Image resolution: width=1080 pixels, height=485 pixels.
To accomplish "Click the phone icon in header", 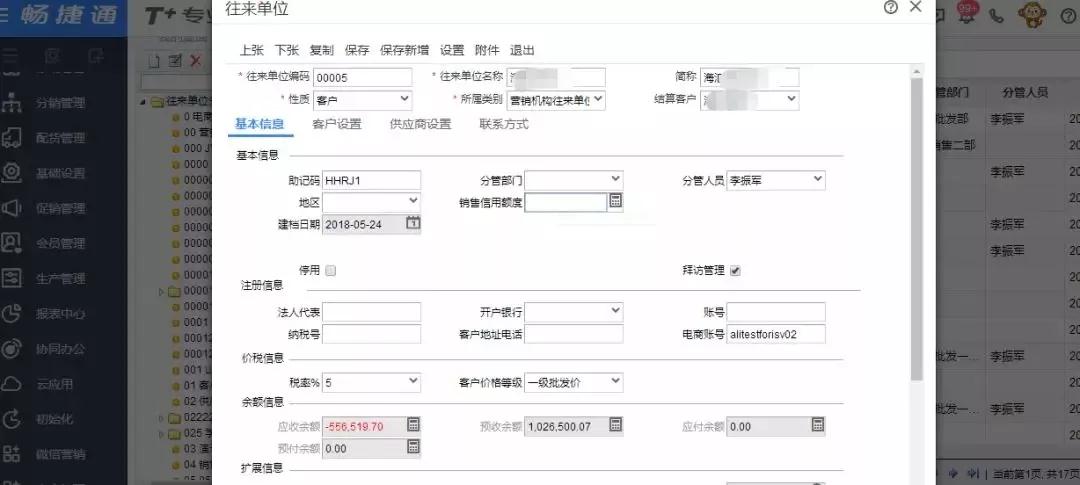I will [996, 15].
